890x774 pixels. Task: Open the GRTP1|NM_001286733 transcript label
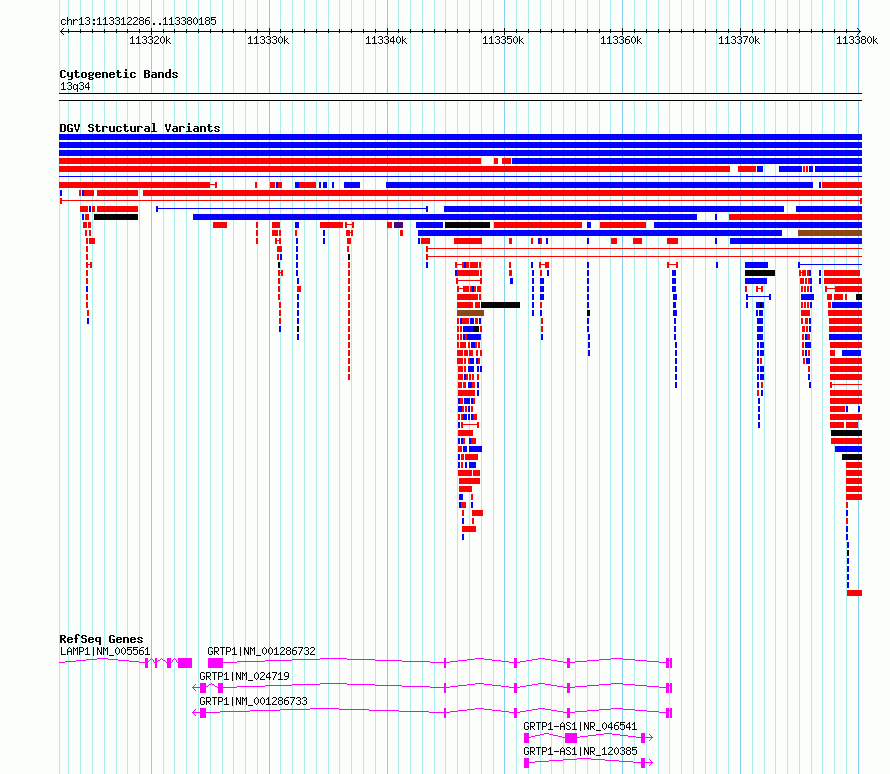[253, 701]
